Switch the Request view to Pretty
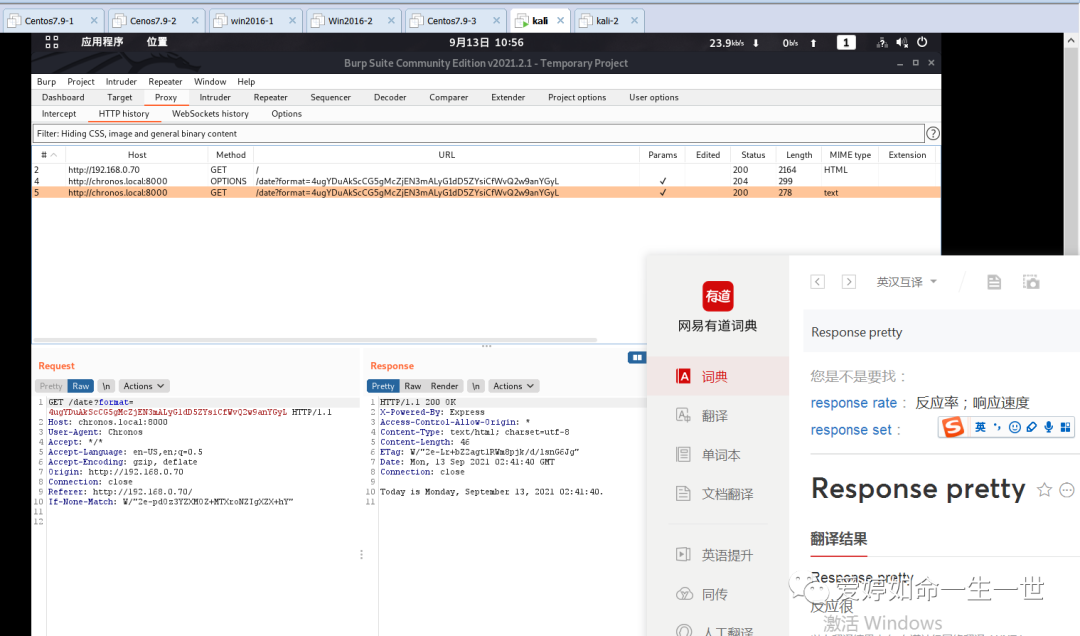 tap(50, 386)
